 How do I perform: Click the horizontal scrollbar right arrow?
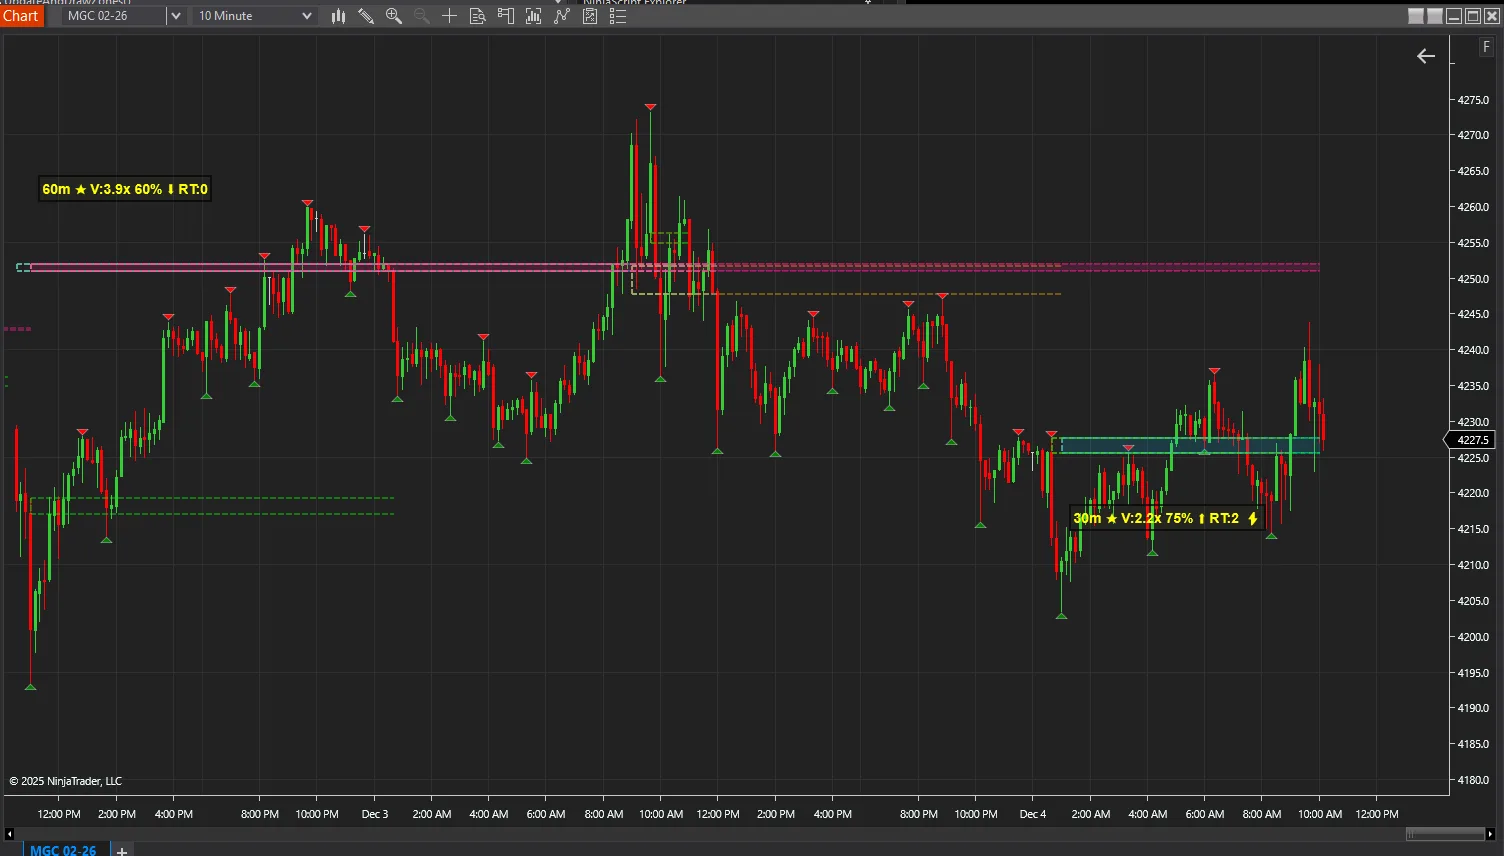[1492, 834]
